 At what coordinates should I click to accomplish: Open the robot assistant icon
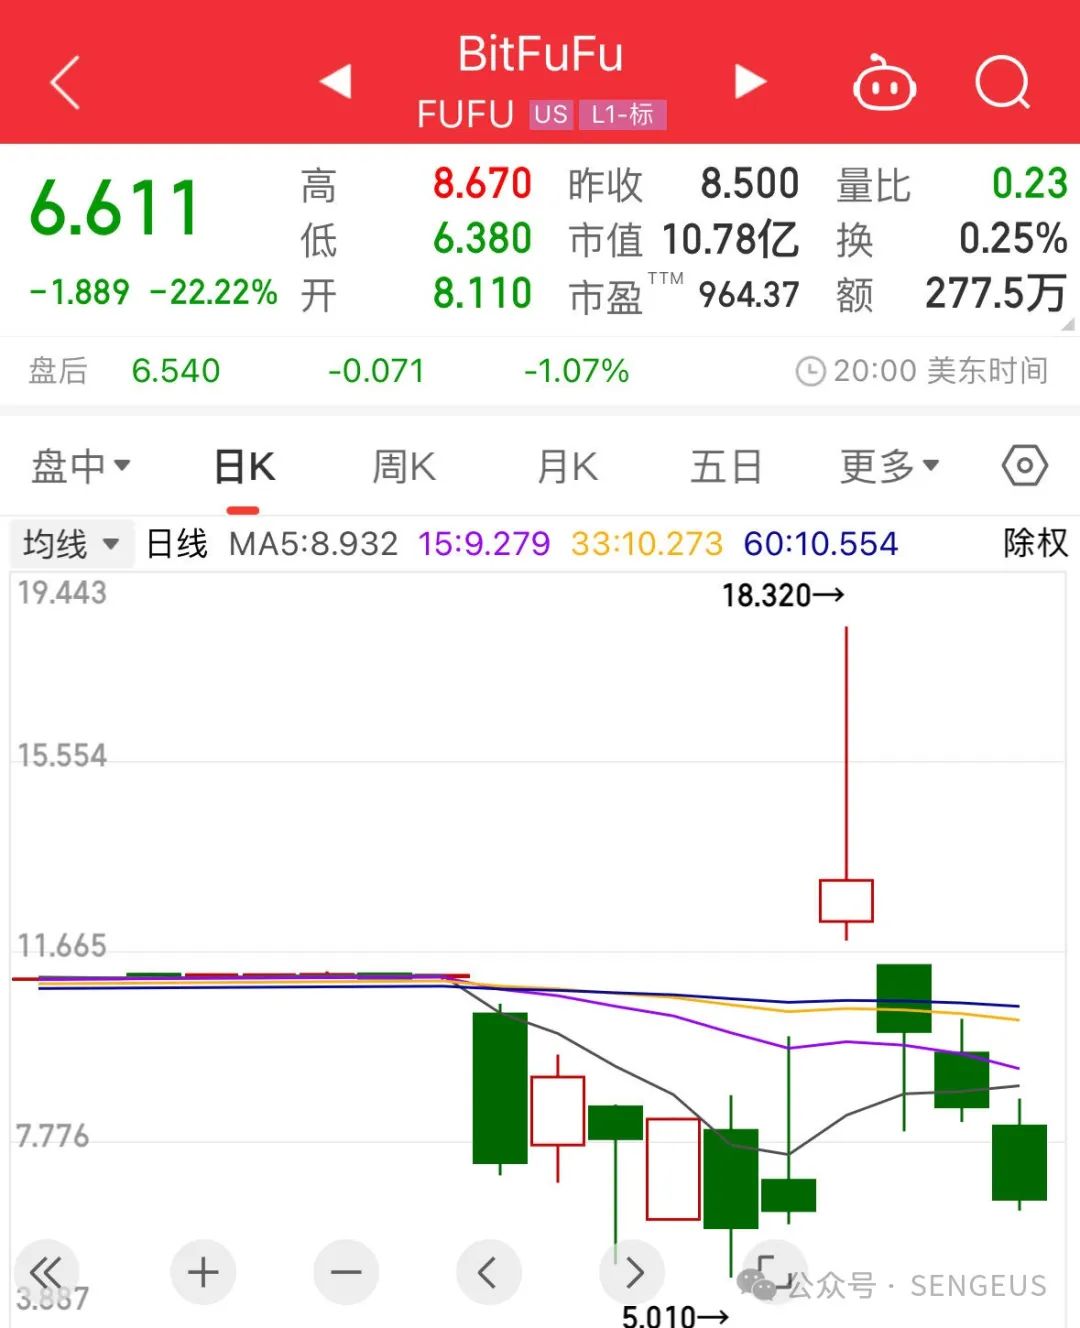coord(884,82)
